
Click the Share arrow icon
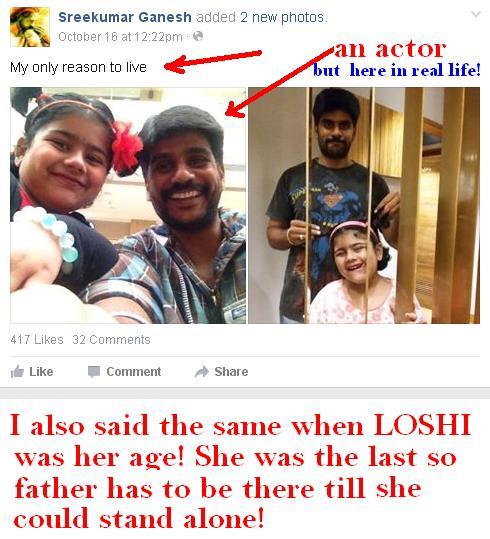[202, 372]
